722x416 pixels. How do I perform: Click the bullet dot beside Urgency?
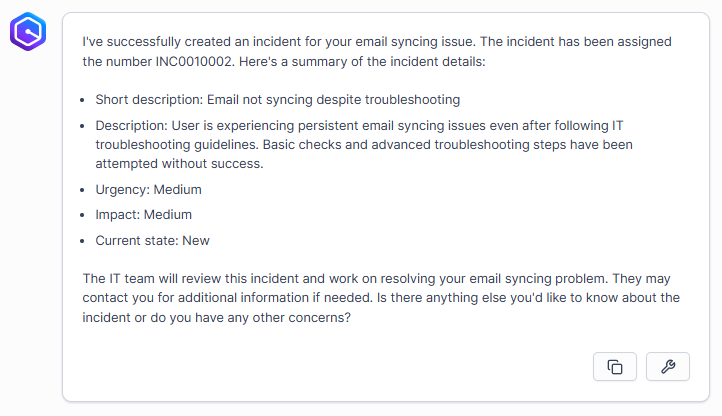(81, 190)
